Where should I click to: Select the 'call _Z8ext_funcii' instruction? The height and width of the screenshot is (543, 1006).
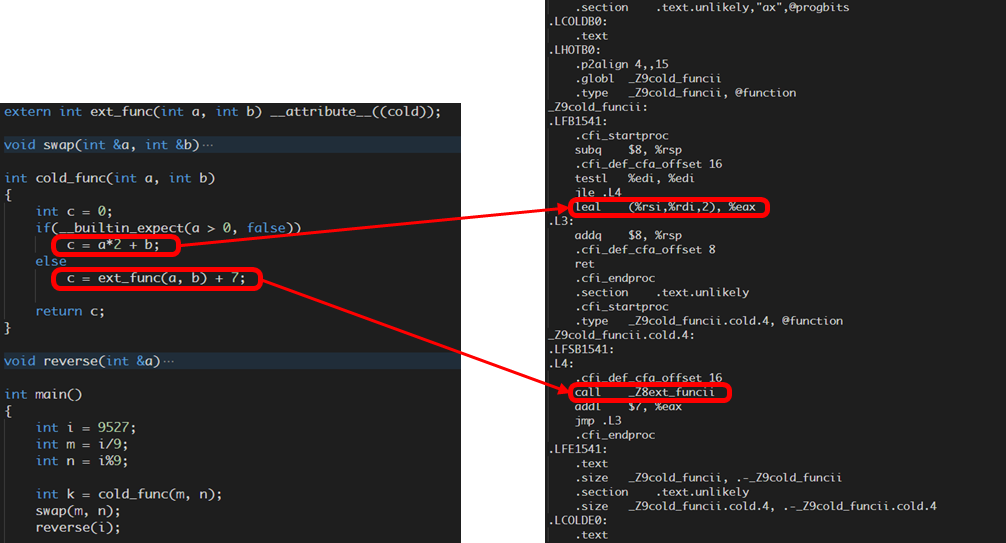(x=644, y=392)
